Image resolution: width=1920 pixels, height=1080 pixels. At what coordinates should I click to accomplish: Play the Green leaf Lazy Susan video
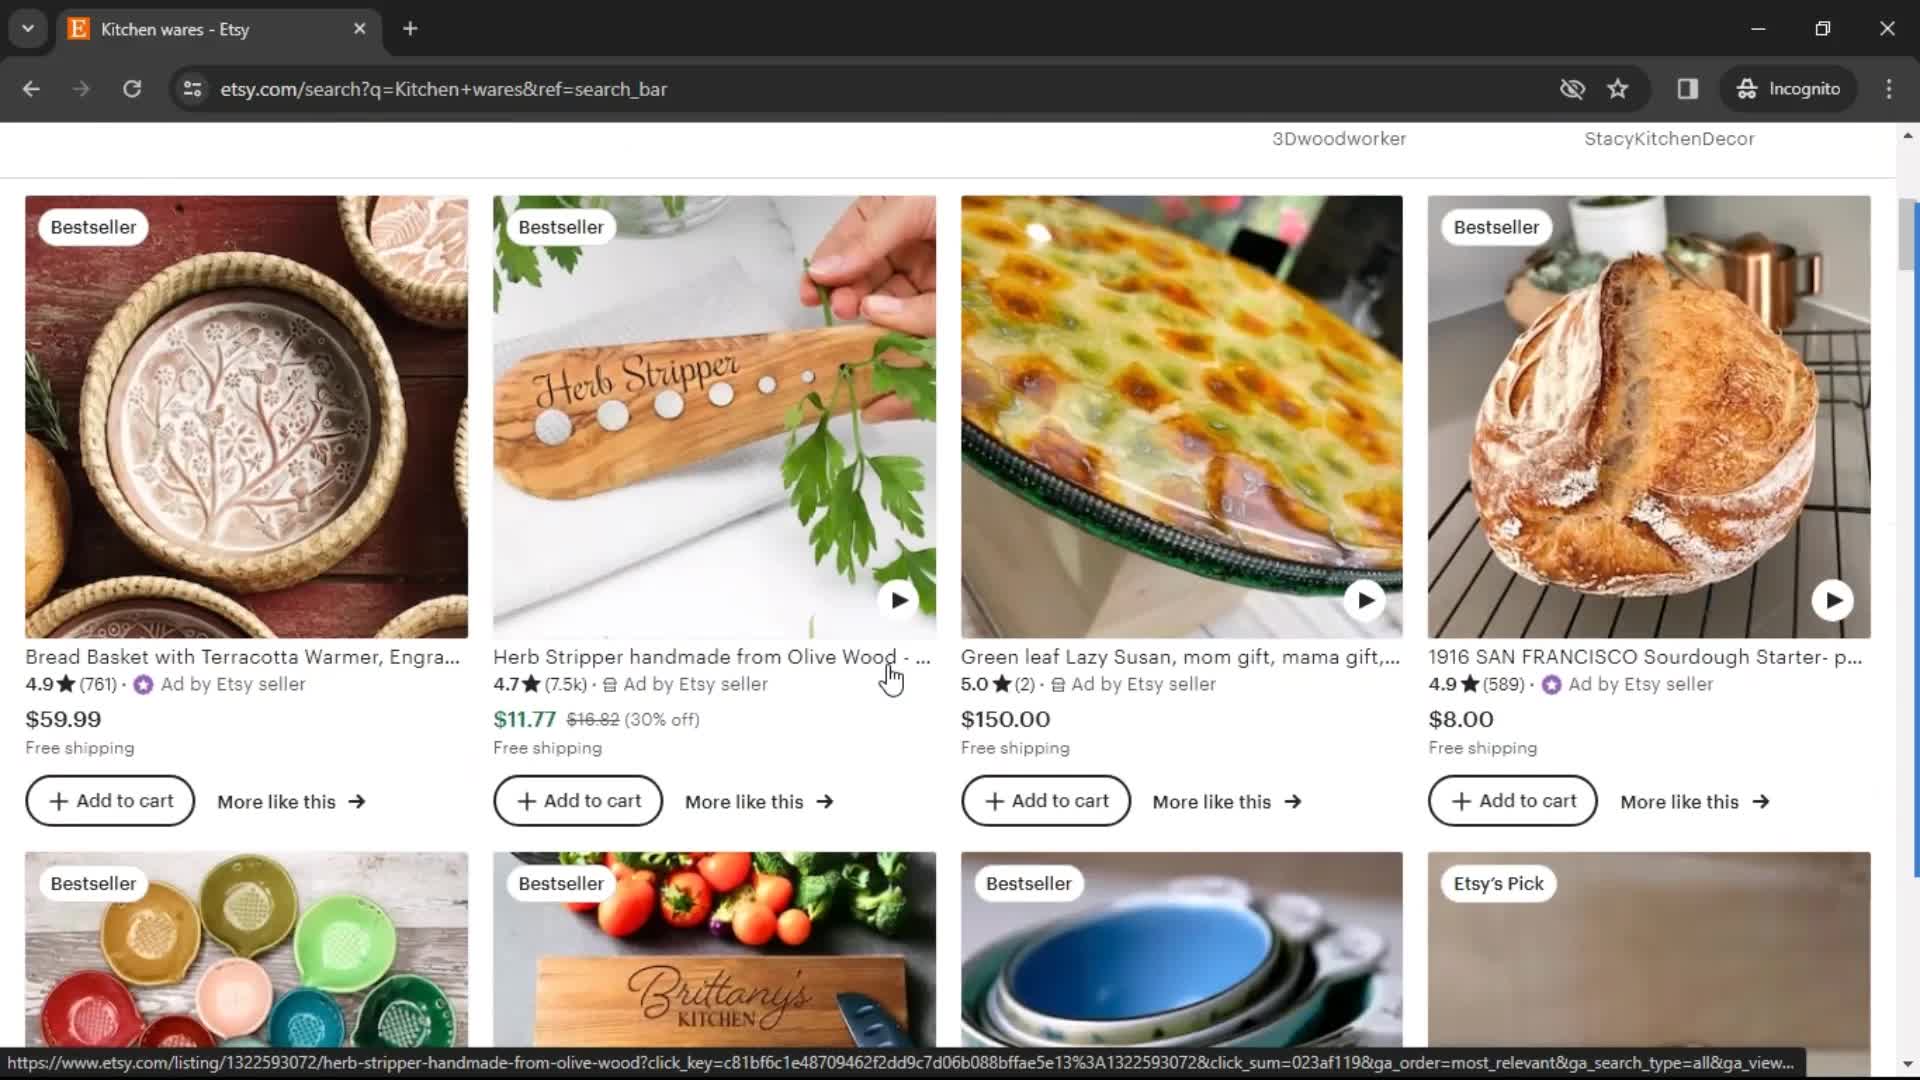coord(1365,600)
